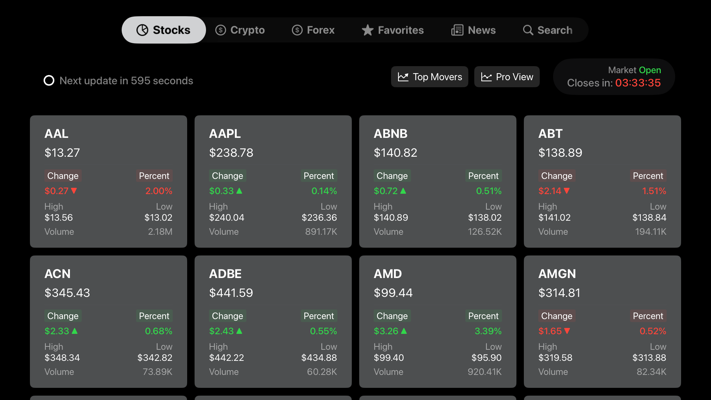Viewport: 711px width, 400px height.
Task: Click the ABNB price $140.82
Action: (395, 153)
